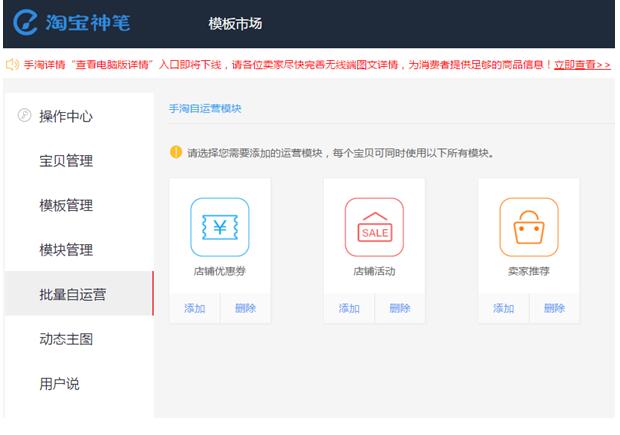
Task: Click the yellow info notice icon
Action: 176,153
